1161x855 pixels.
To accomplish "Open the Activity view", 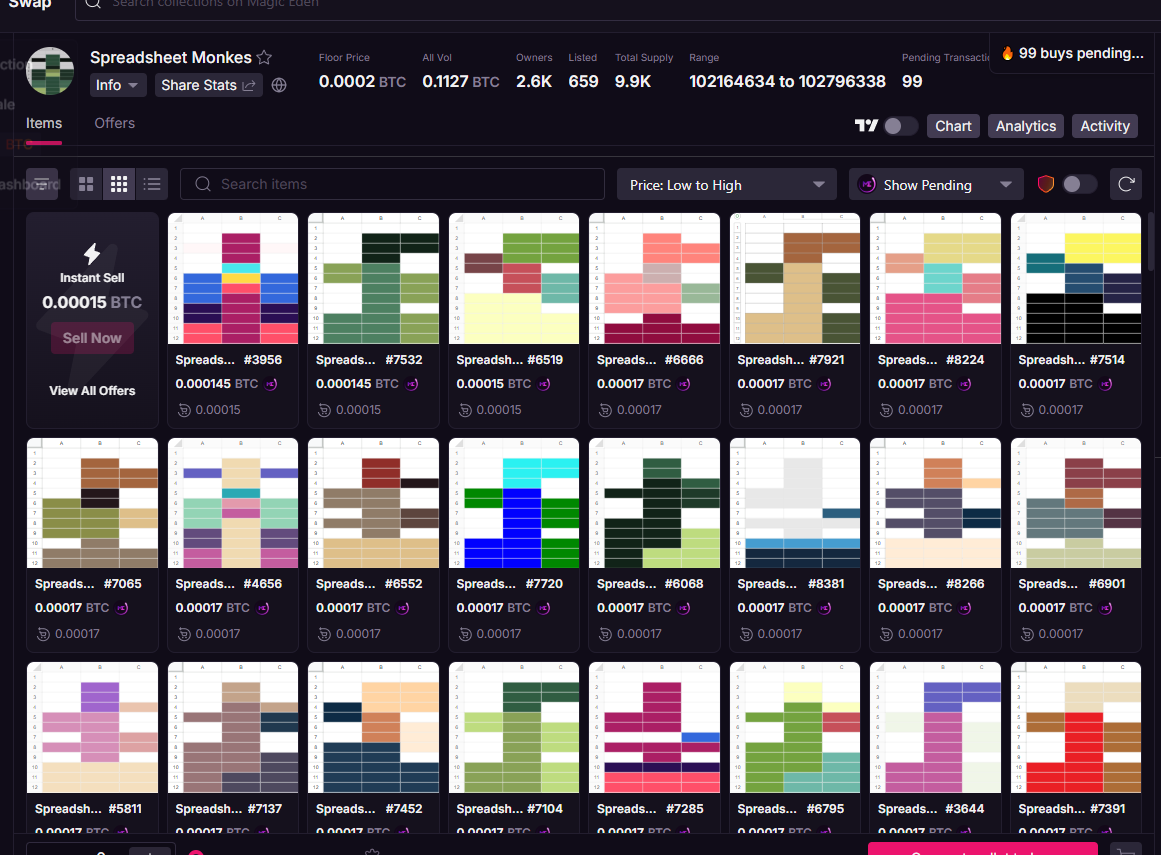I will pyautogui.click(x=1105, y=126).
